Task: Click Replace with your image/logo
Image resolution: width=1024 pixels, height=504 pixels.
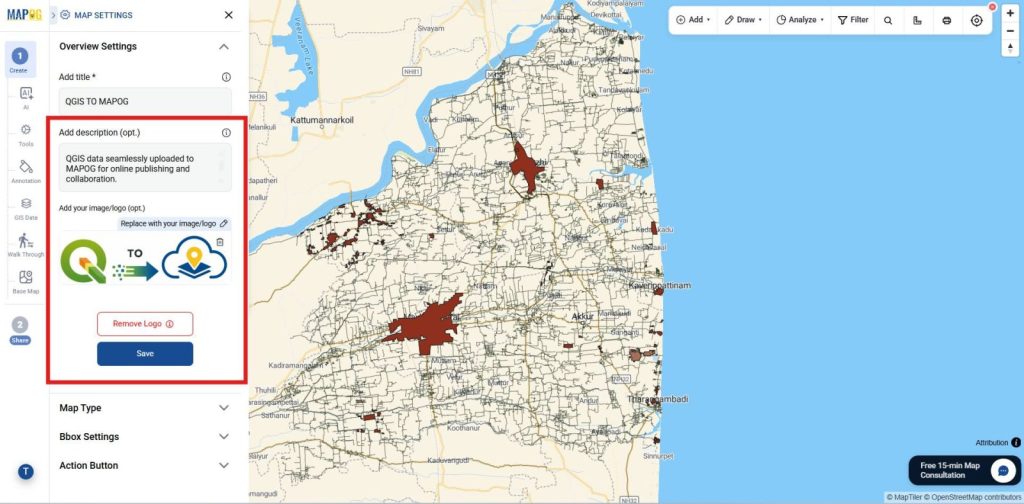Action: 174,223
